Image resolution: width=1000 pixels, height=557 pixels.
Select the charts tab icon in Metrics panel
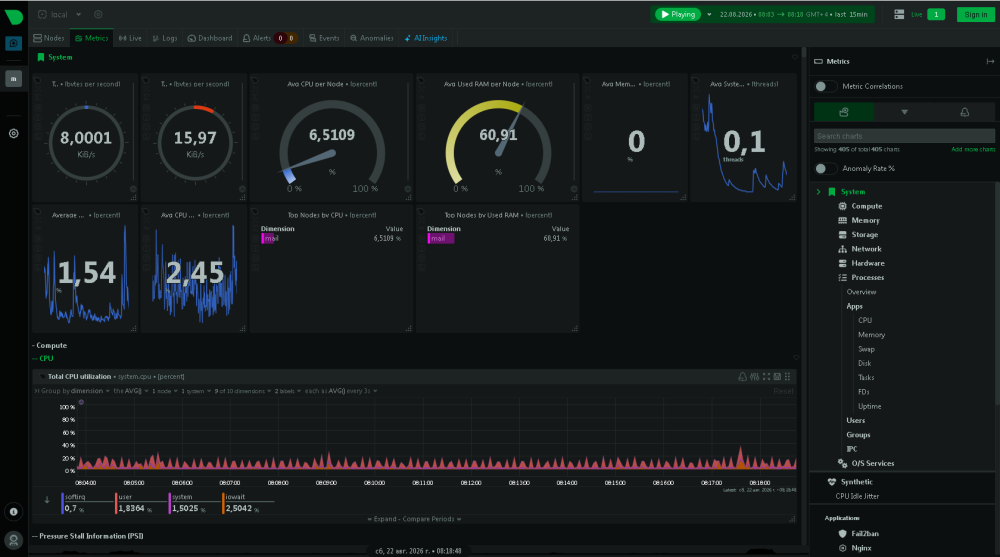click(x=844, y=112)
